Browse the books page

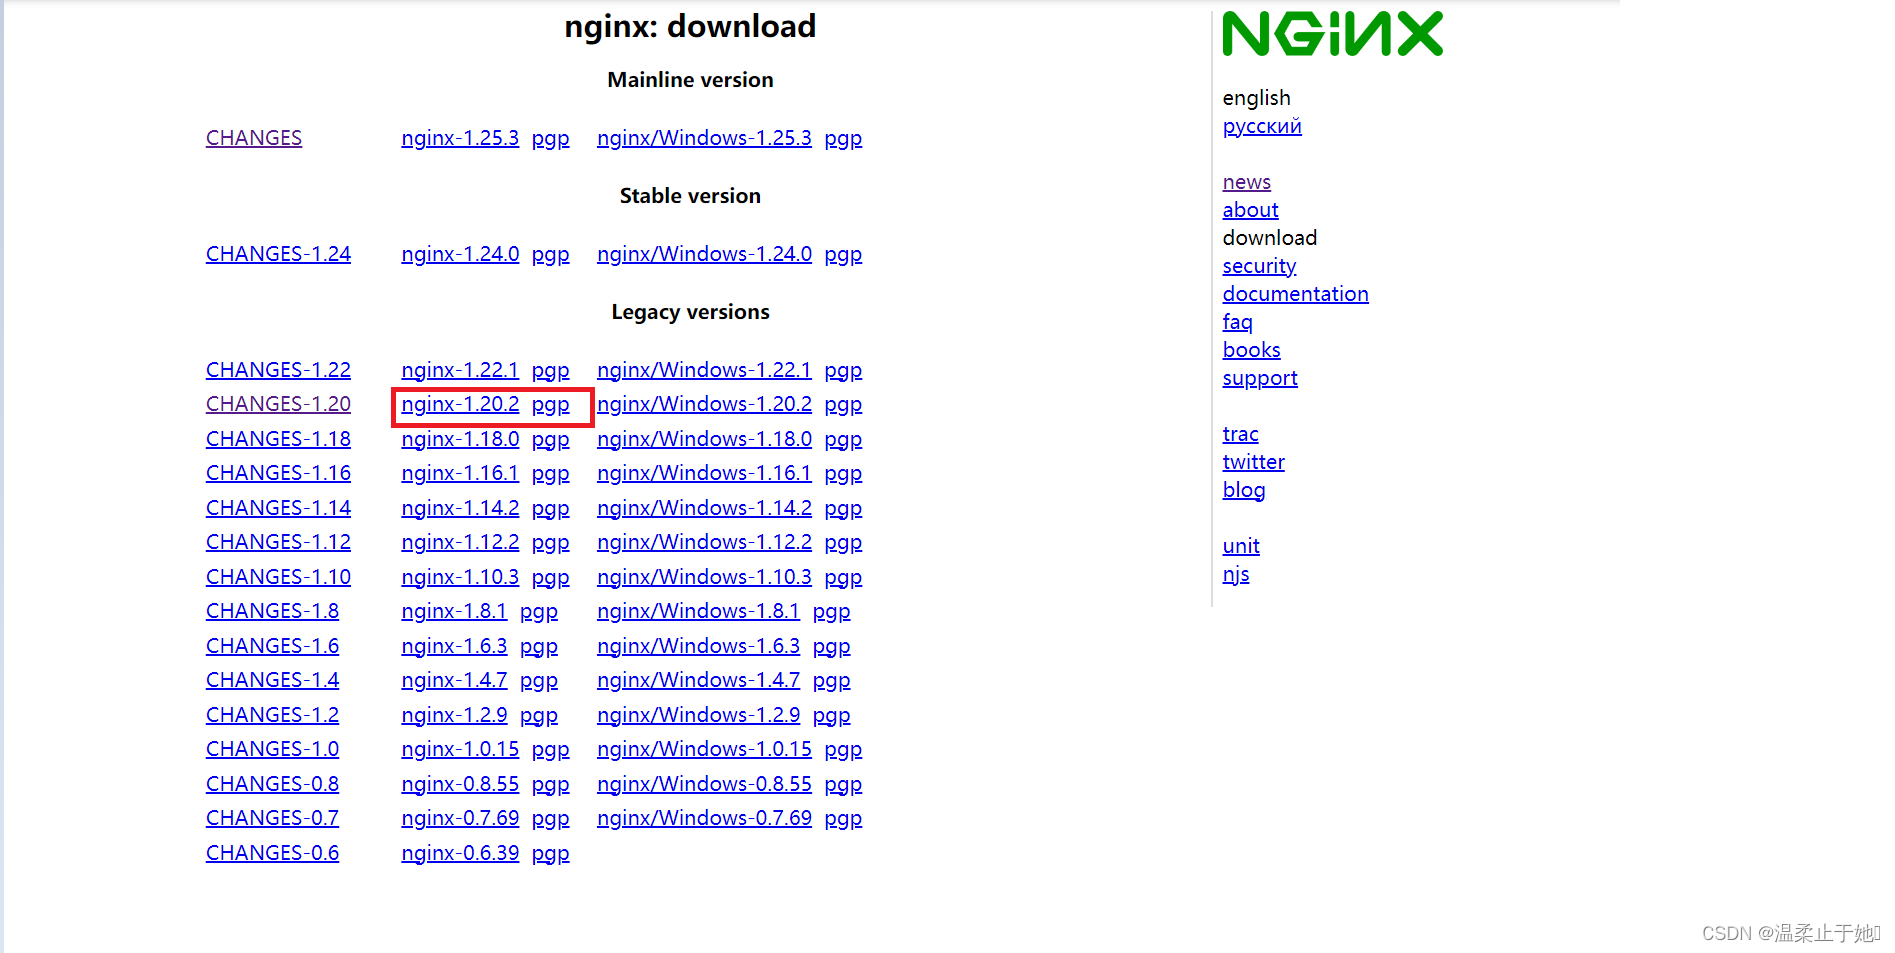pyautogui.click(x=1250, y=349)
